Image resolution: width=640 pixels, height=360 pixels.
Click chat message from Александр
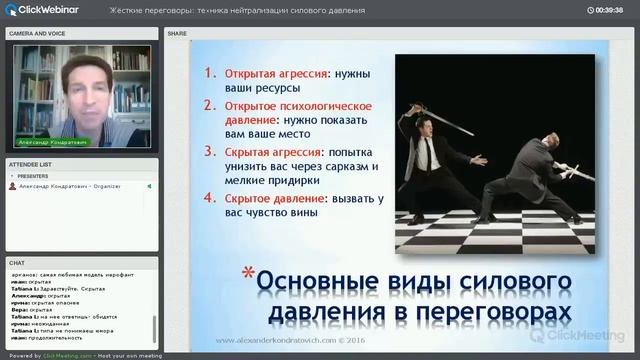(x=40, y=296)
